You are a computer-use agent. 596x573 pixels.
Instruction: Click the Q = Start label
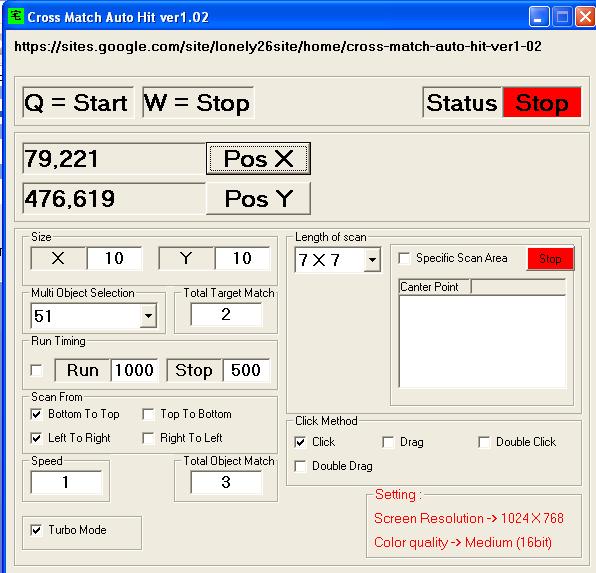click(78, 103)
